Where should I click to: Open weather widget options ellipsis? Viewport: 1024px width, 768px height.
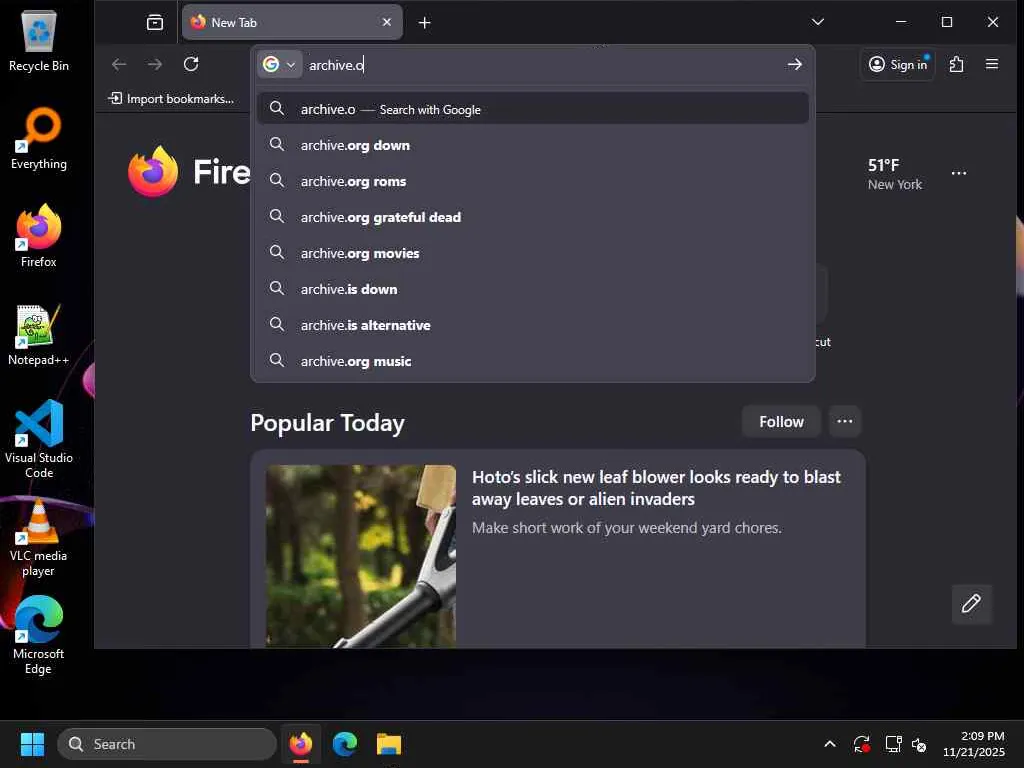click(x=958, y=173)
